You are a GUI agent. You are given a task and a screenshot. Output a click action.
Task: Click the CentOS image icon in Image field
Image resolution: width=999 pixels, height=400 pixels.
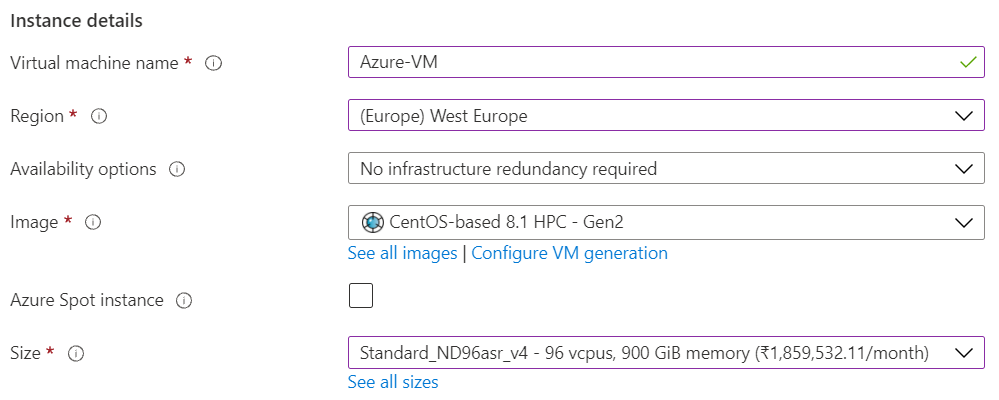372,222
